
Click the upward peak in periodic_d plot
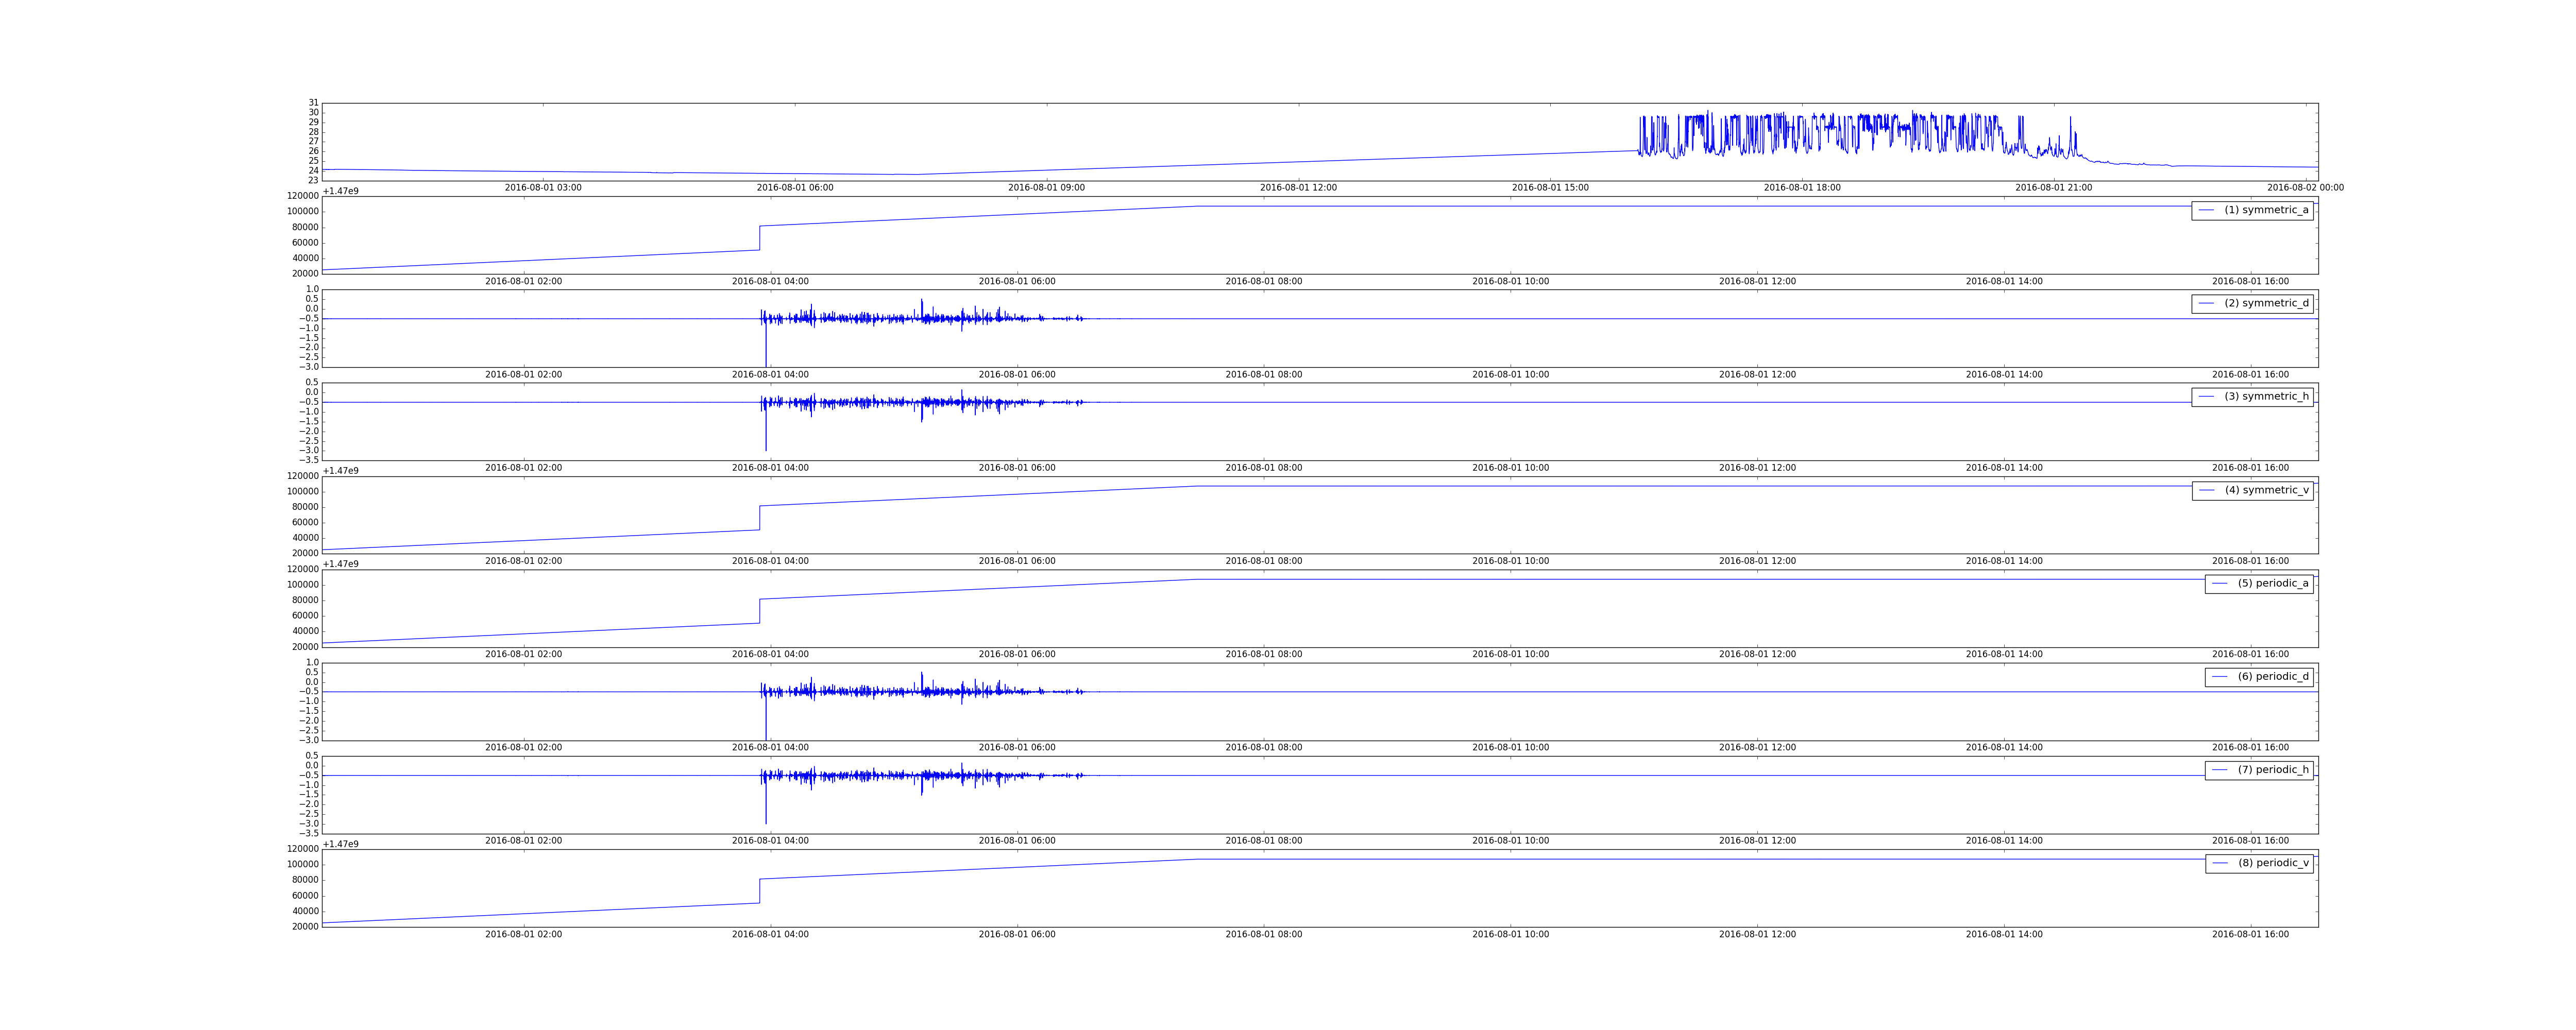point(921,676)
